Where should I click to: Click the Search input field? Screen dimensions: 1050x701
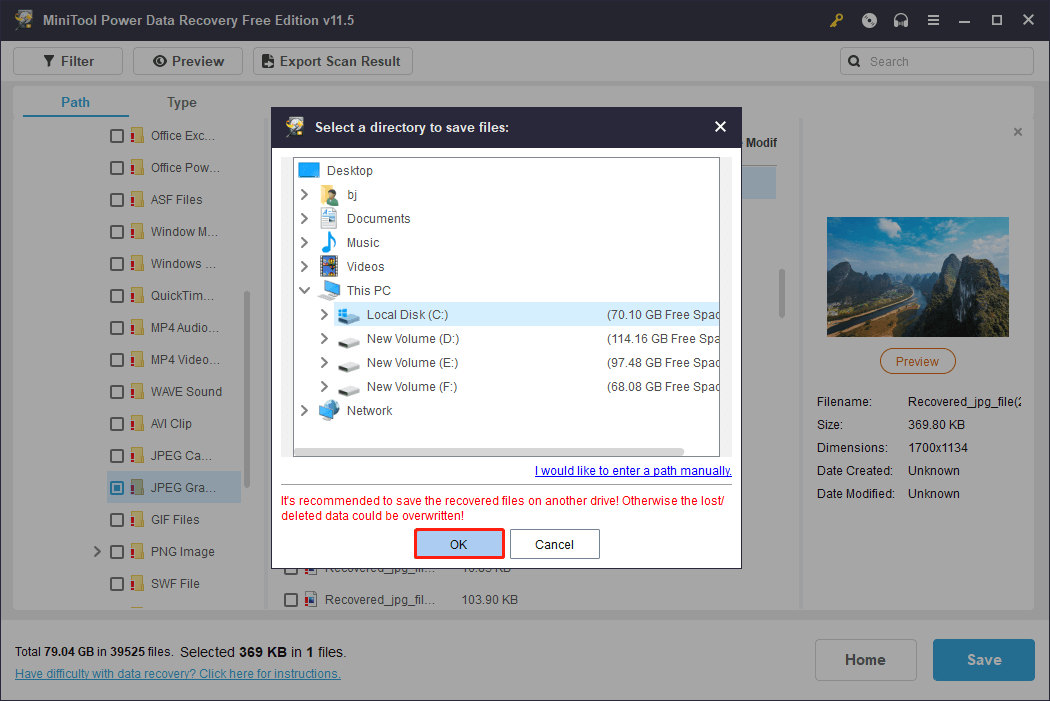point(937,61)
